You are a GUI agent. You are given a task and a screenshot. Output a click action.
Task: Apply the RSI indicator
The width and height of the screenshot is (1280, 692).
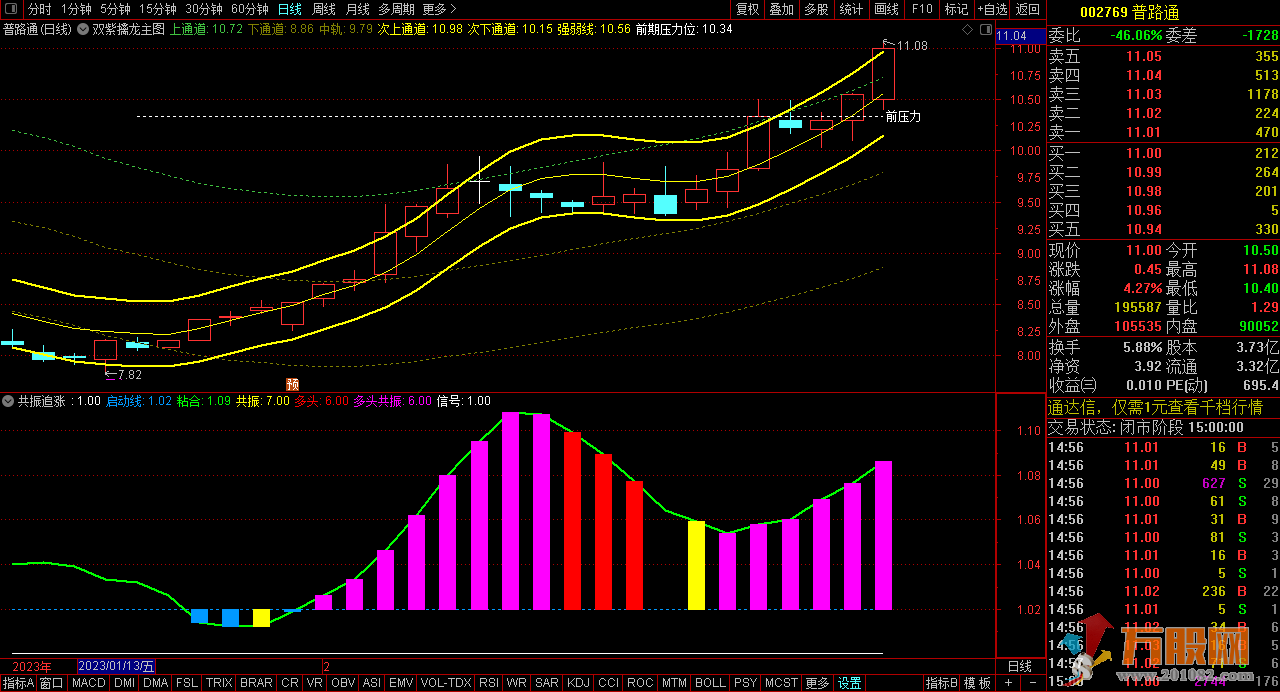point(489,683)
